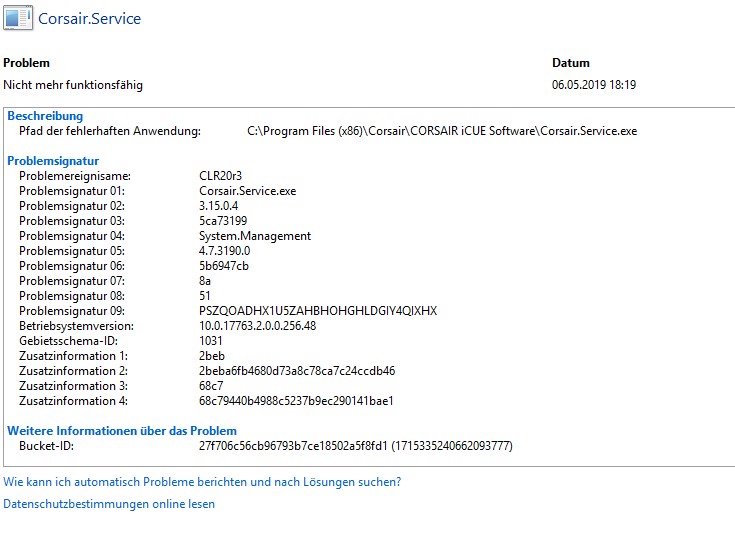Click the Bucket-ID label
This screenshot has width=735, height=558.
[46, 446]
